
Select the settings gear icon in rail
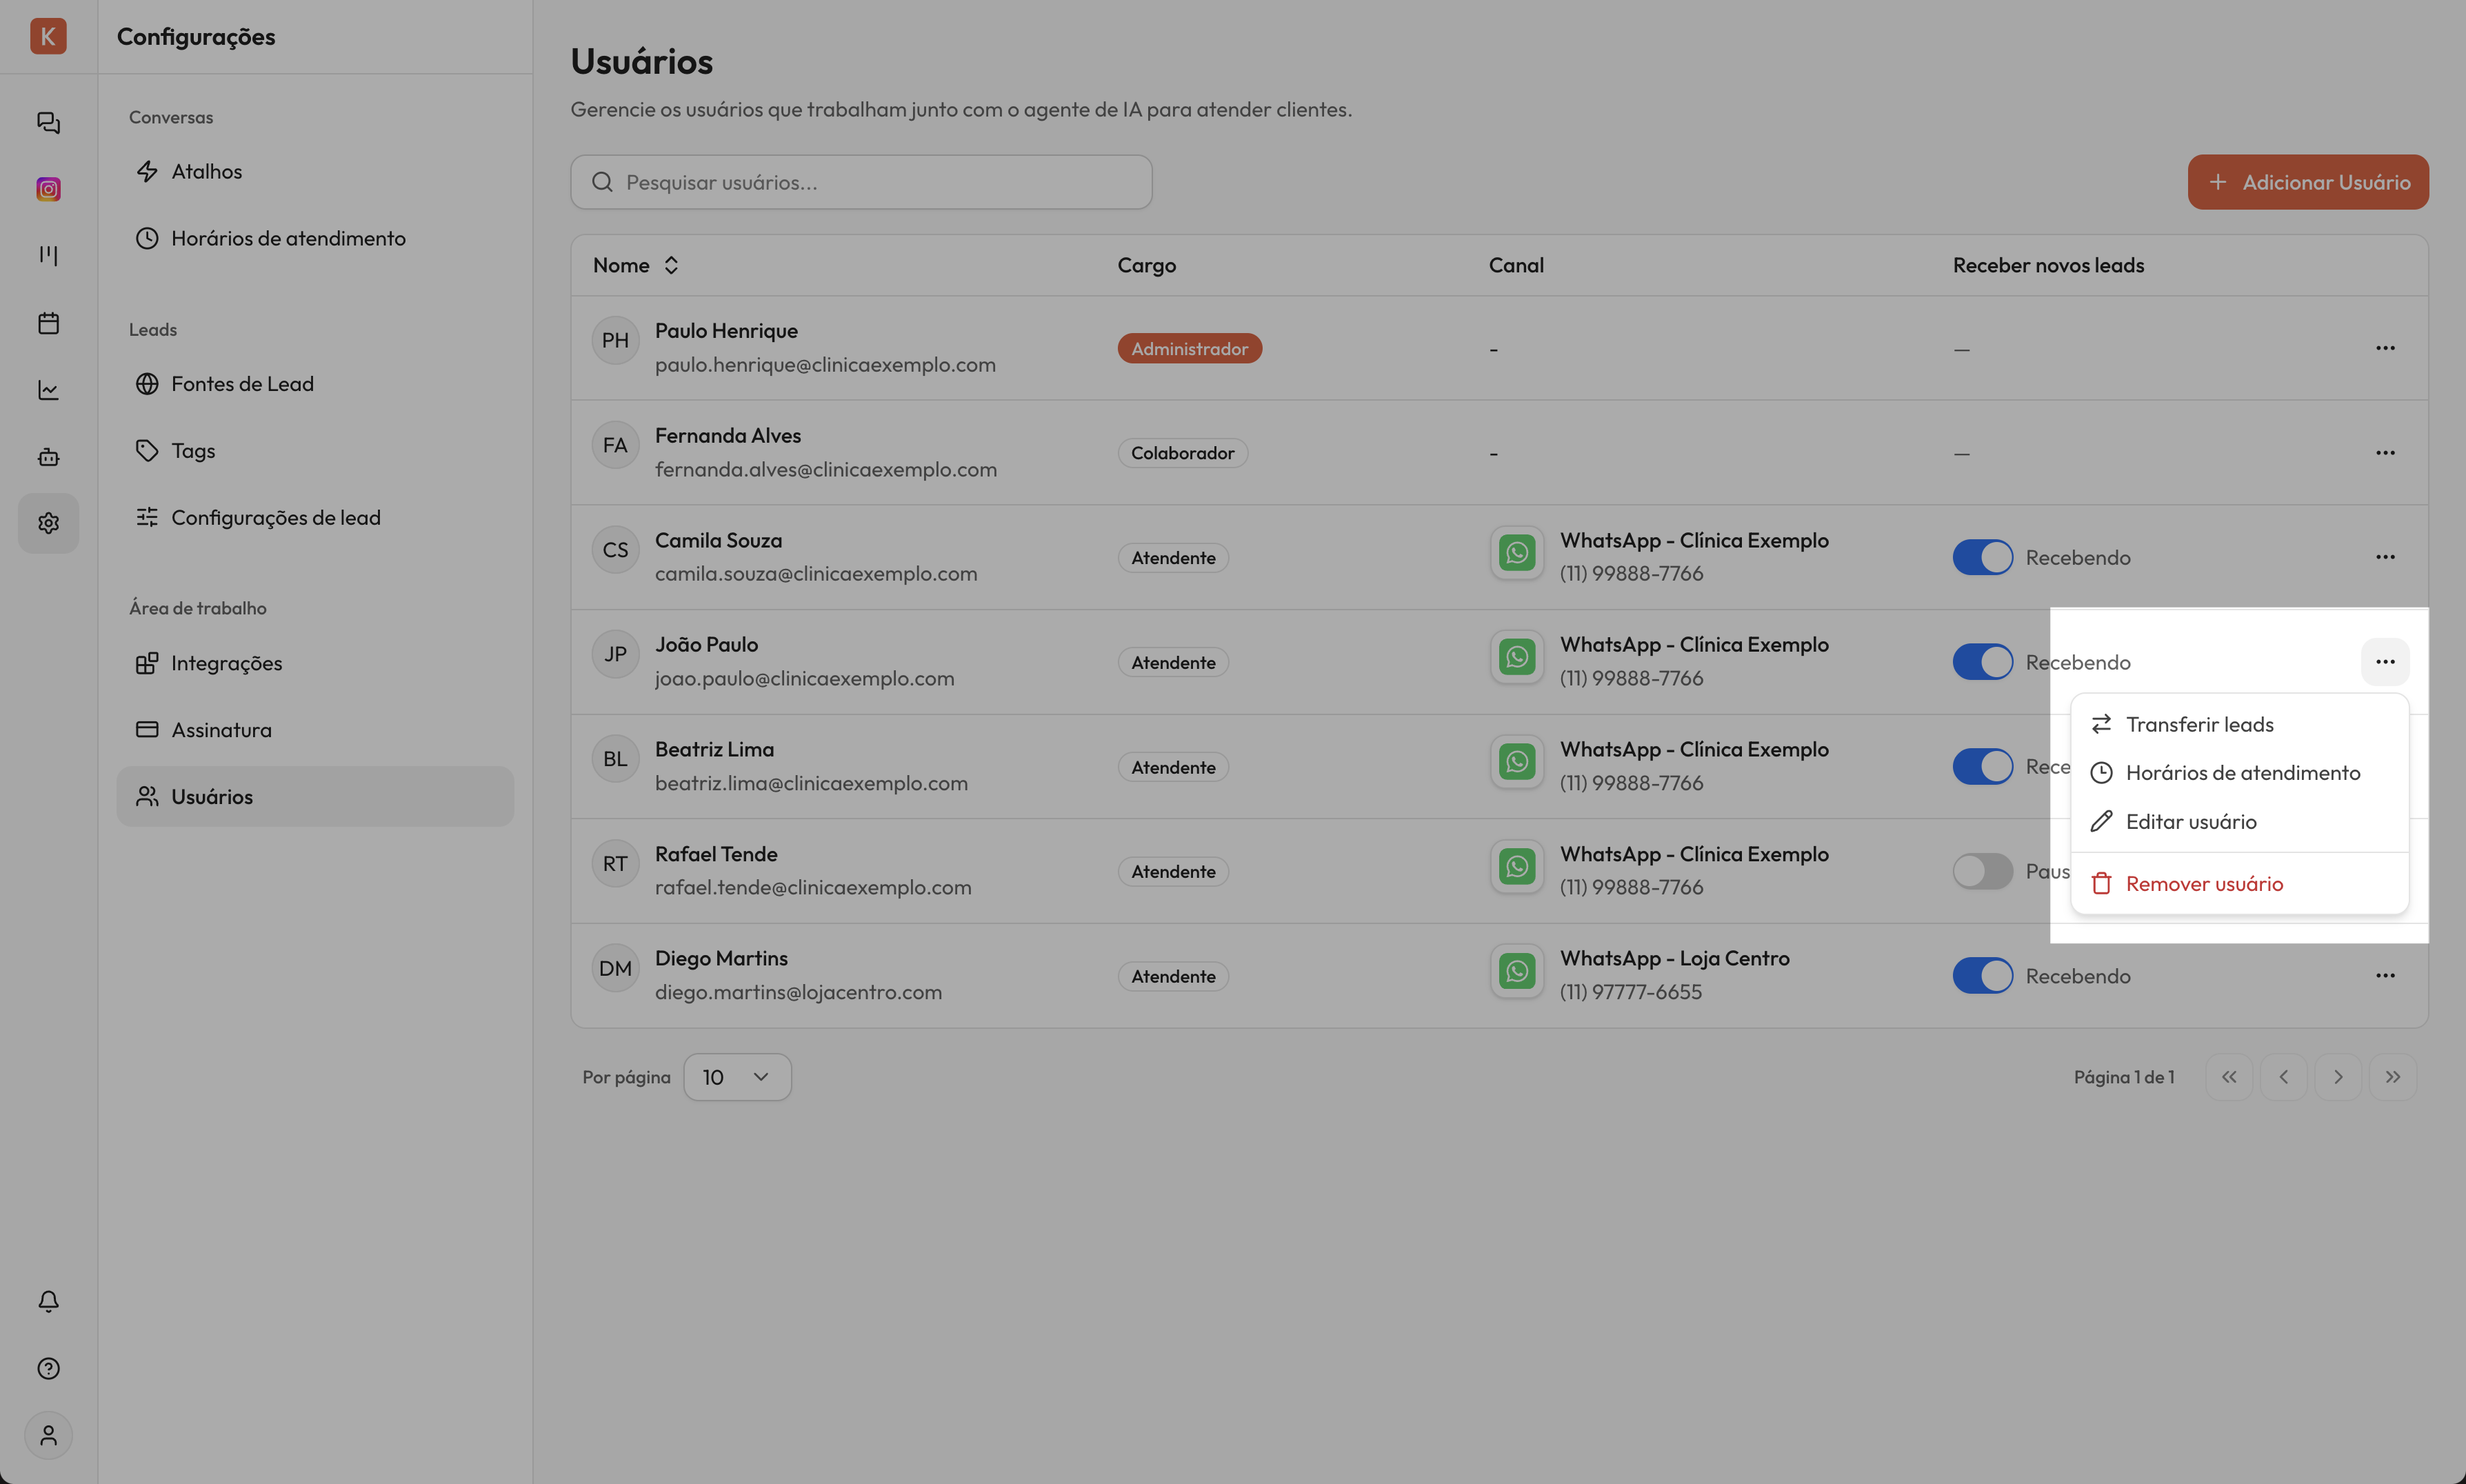[48, 523]
